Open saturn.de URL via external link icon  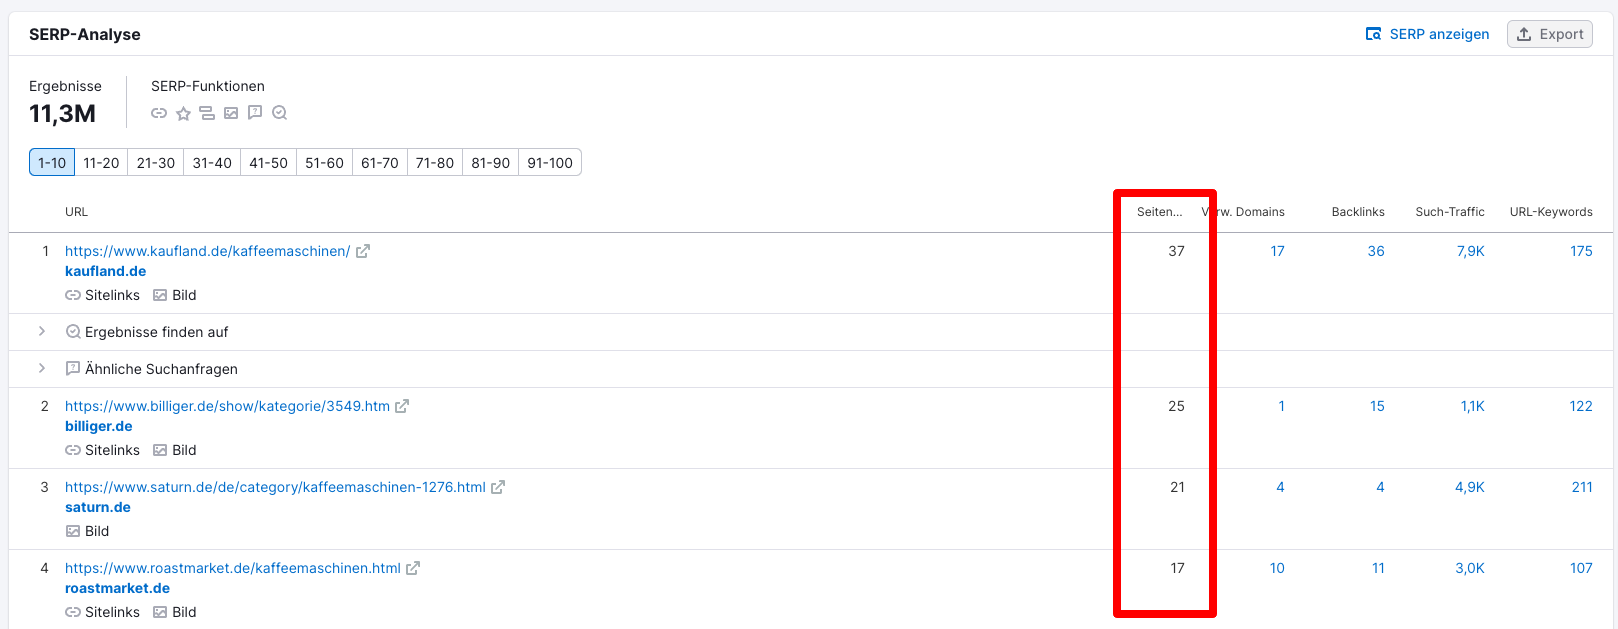(498, 487)
